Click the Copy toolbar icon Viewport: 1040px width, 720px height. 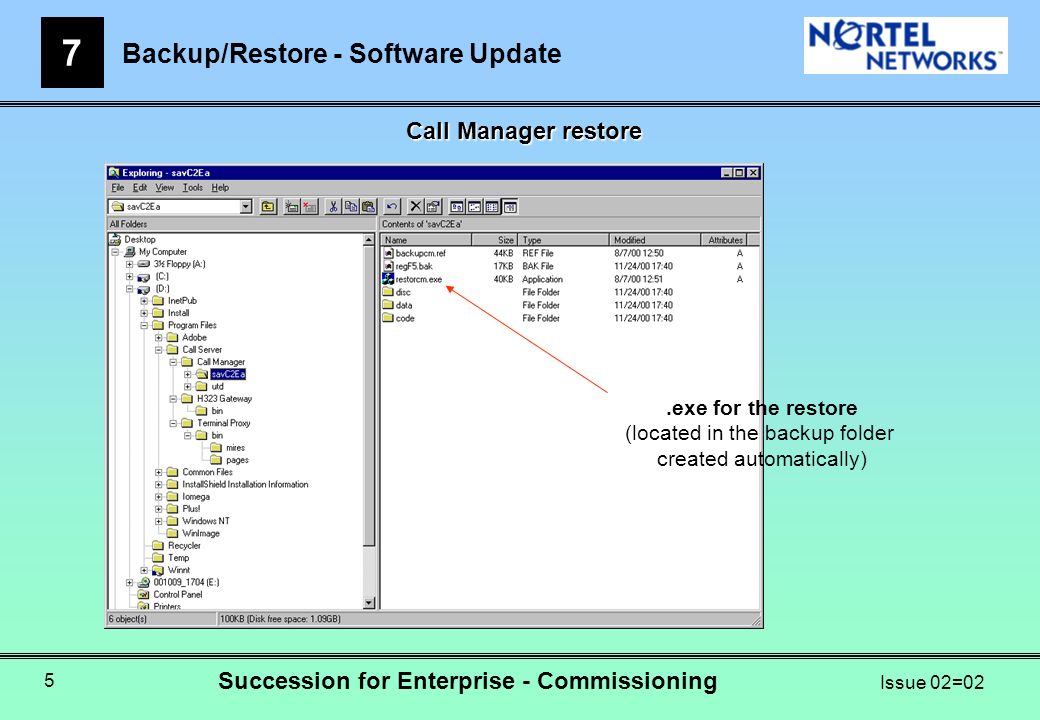351,207
